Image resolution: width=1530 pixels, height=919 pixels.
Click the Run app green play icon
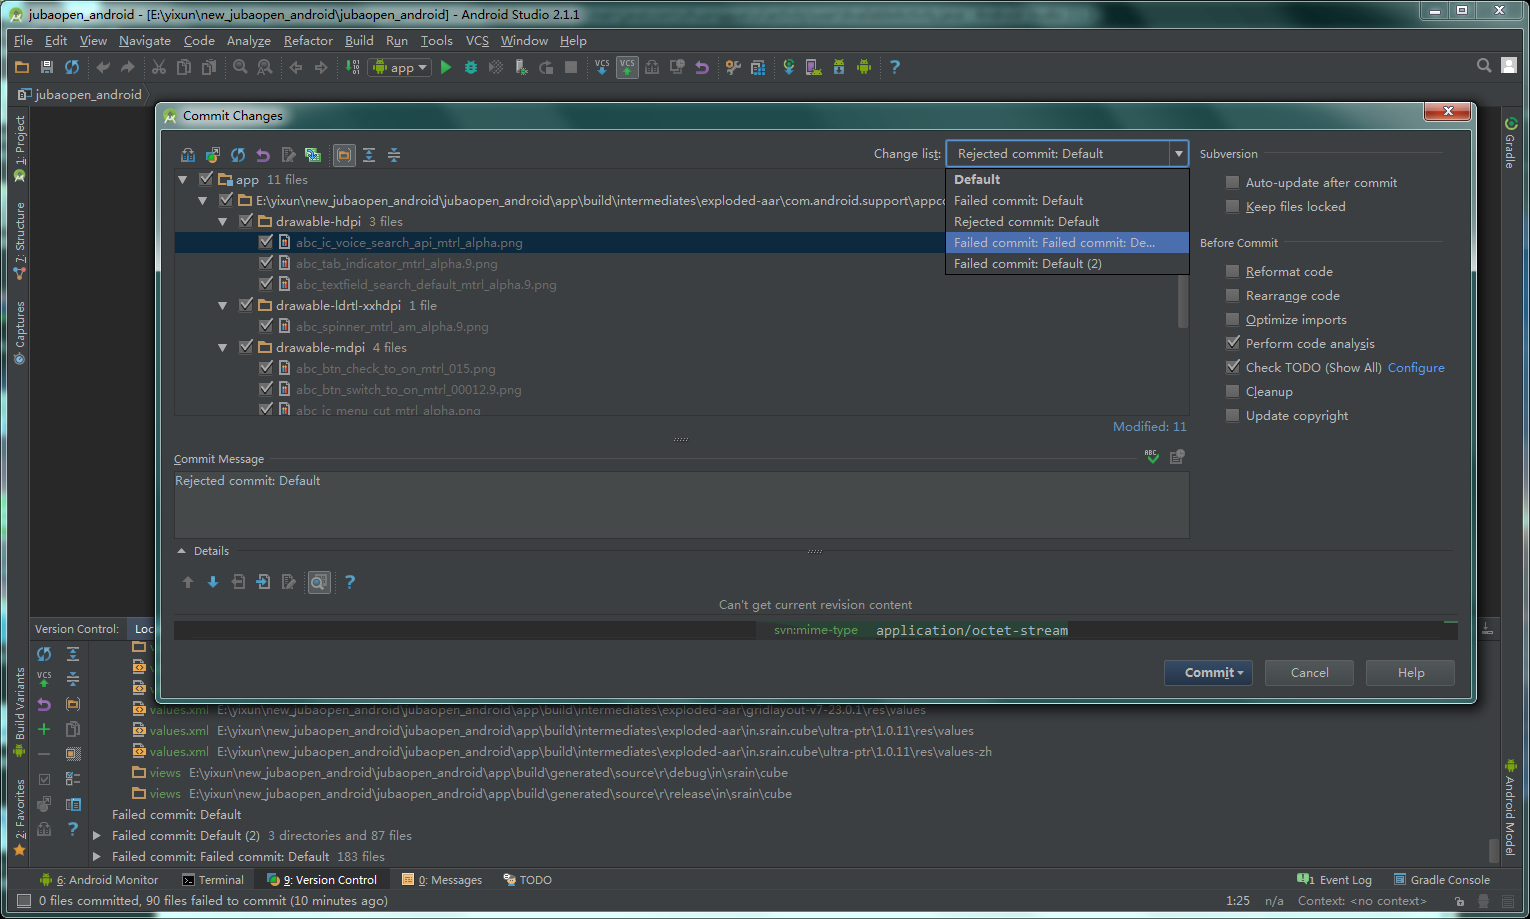446,67
